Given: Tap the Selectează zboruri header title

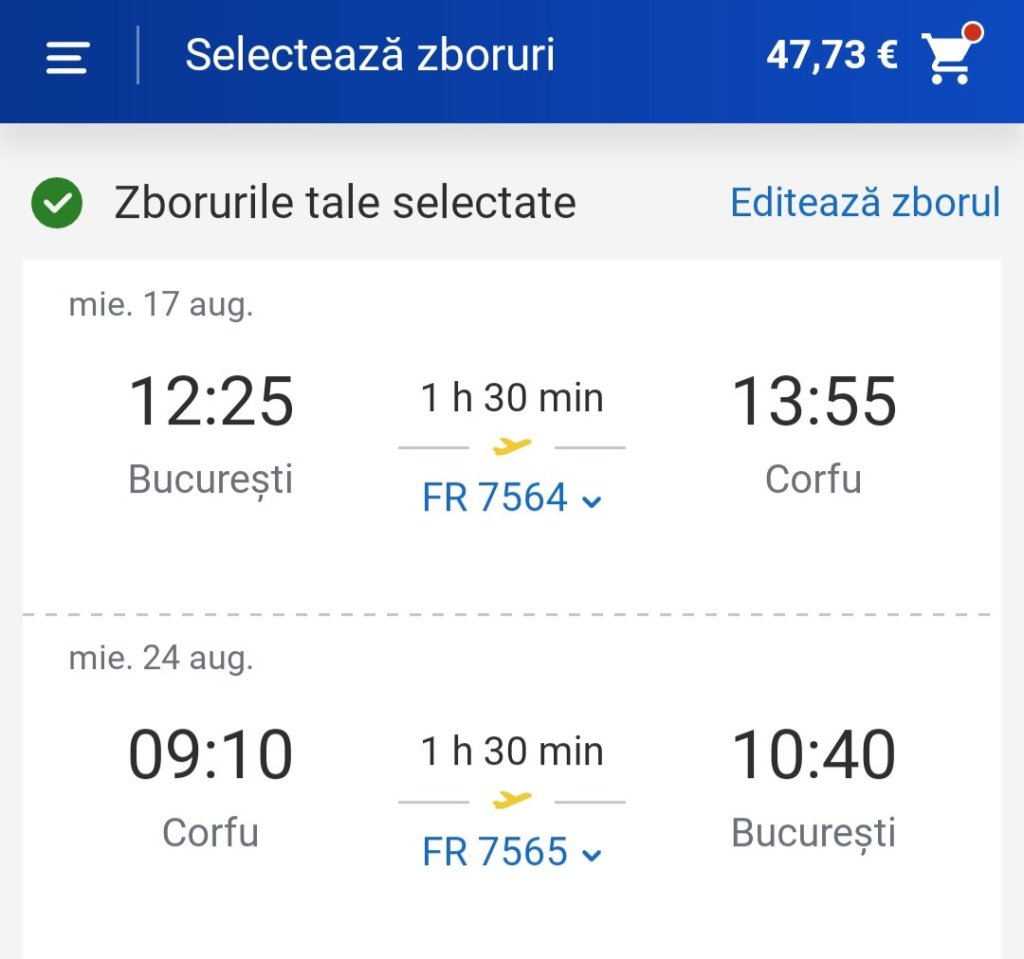Looking at the screenshot, I should (x=370, y=55).
